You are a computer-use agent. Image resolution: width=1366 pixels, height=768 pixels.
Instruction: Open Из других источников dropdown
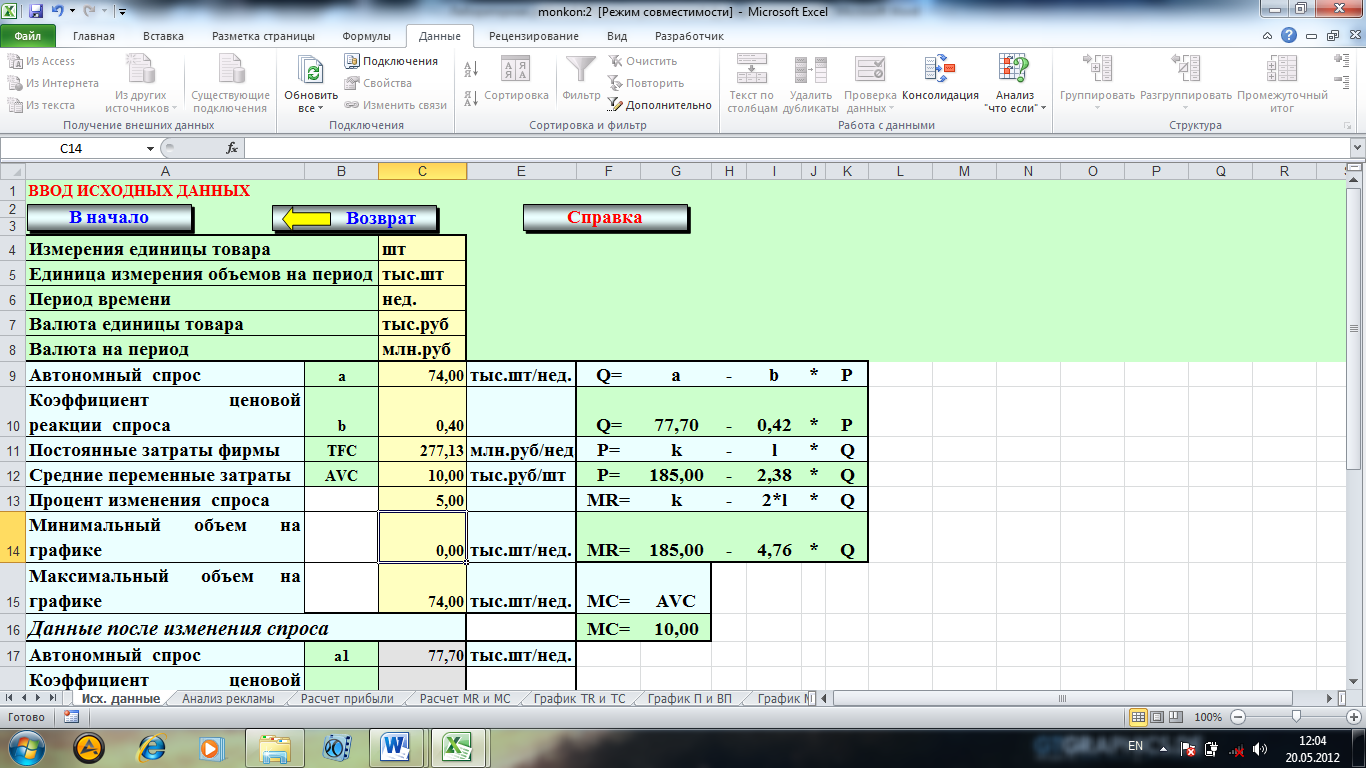pos(141,84)
